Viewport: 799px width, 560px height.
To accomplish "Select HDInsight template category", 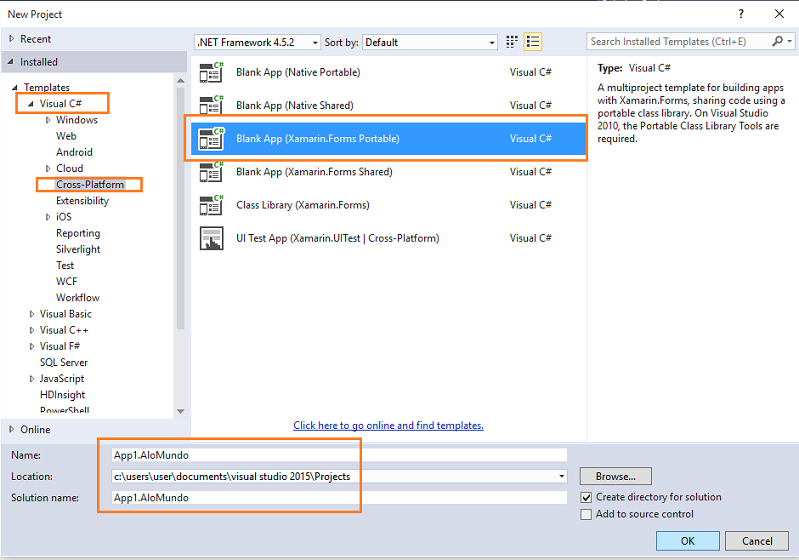I will click(63, 395).
